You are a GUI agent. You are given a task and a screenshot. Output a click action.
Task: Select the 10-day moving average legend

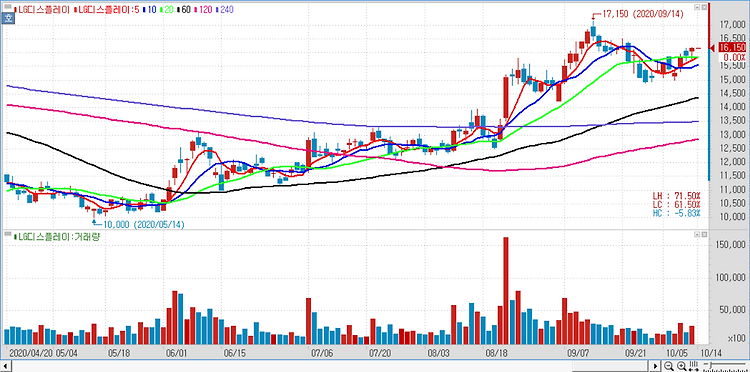(x=150, y=10)
